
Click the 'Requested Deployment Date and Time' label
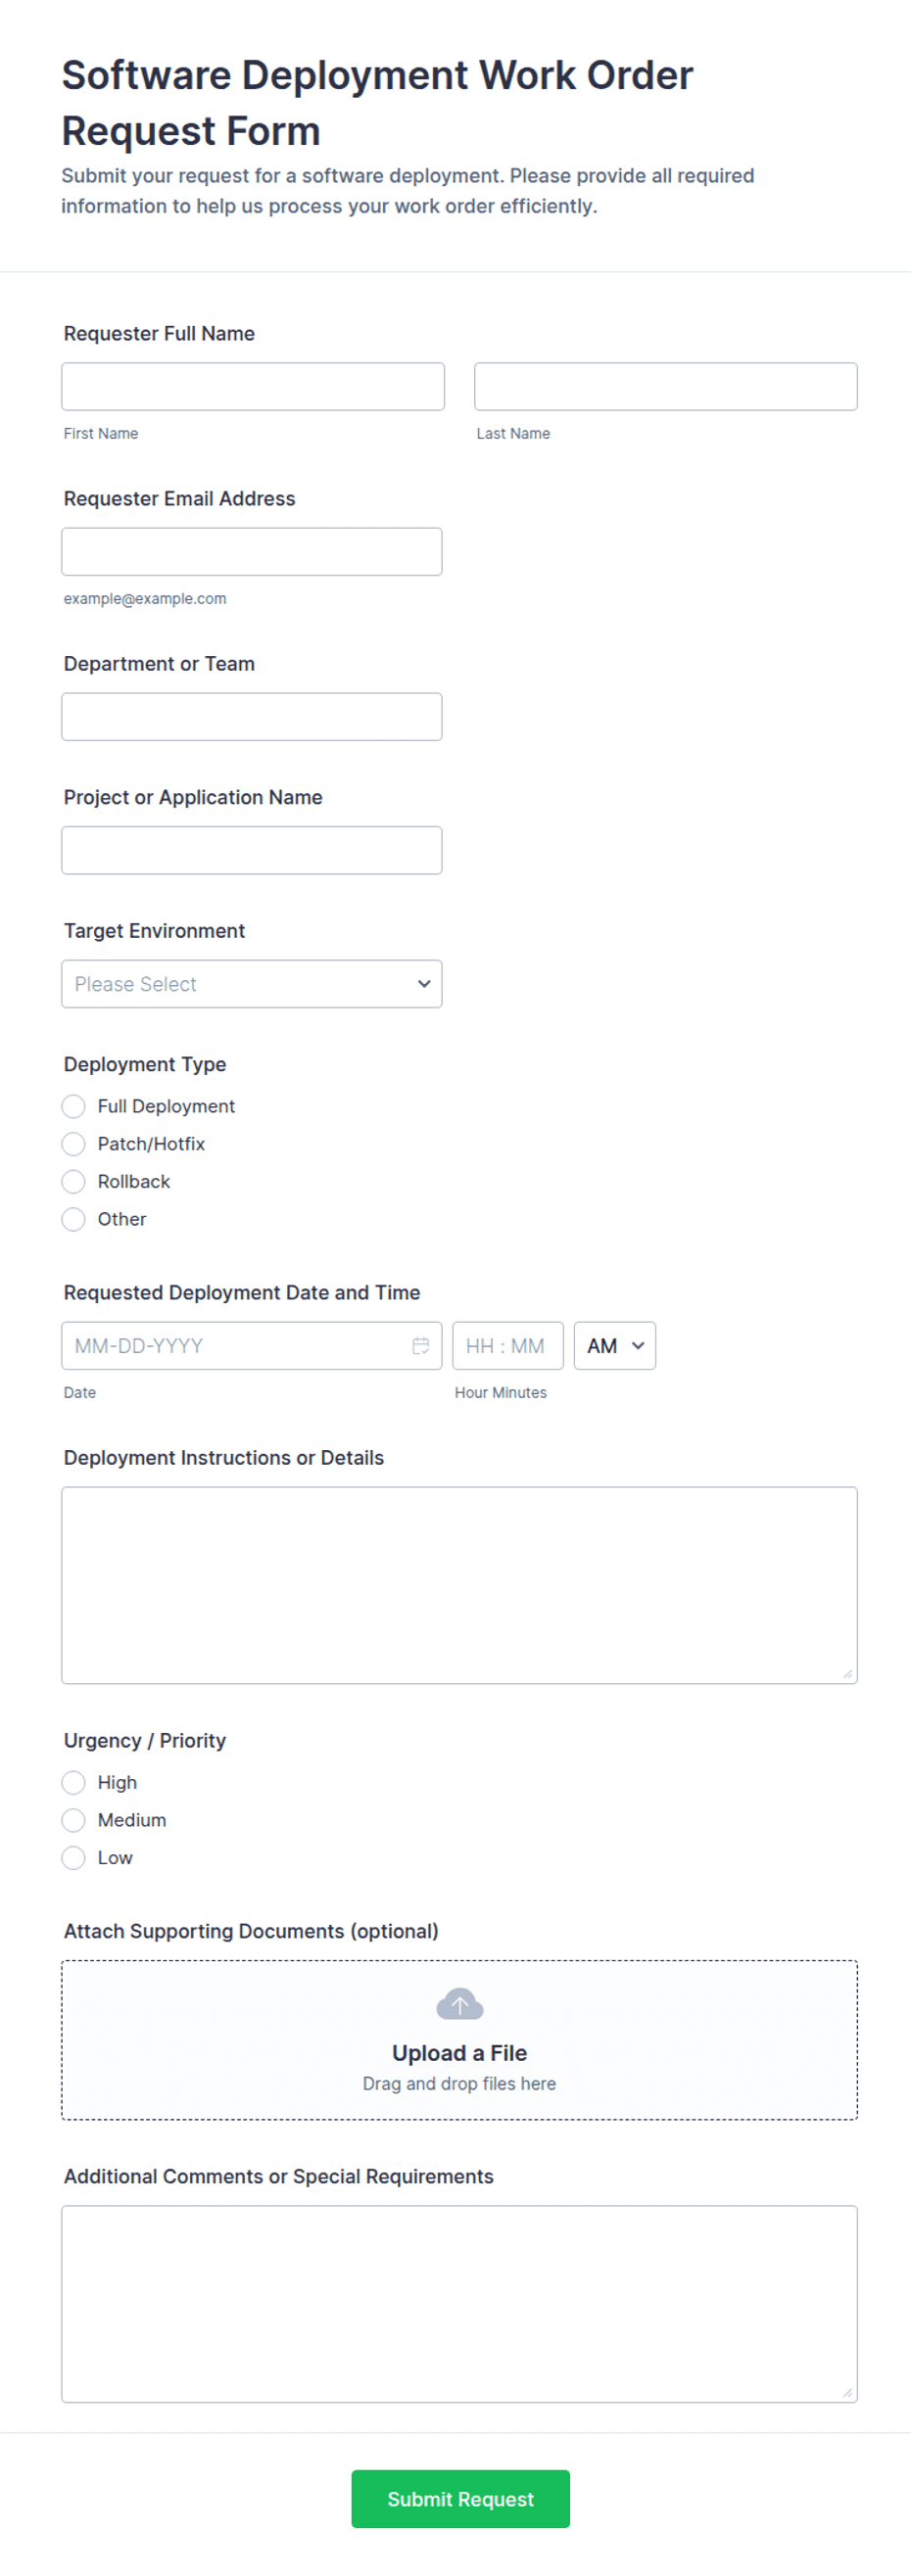pos(242,1292)
